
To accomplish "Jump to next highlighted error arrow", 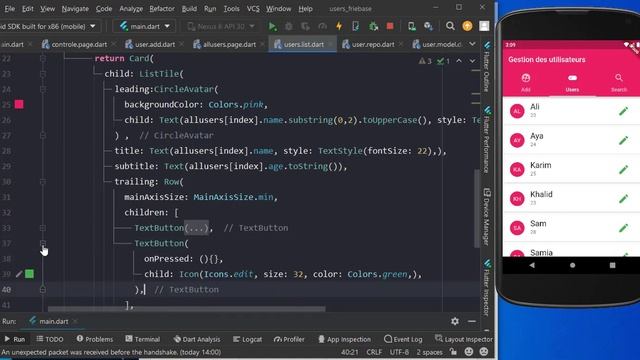I will pyautogui.click(x=472, y=61).
